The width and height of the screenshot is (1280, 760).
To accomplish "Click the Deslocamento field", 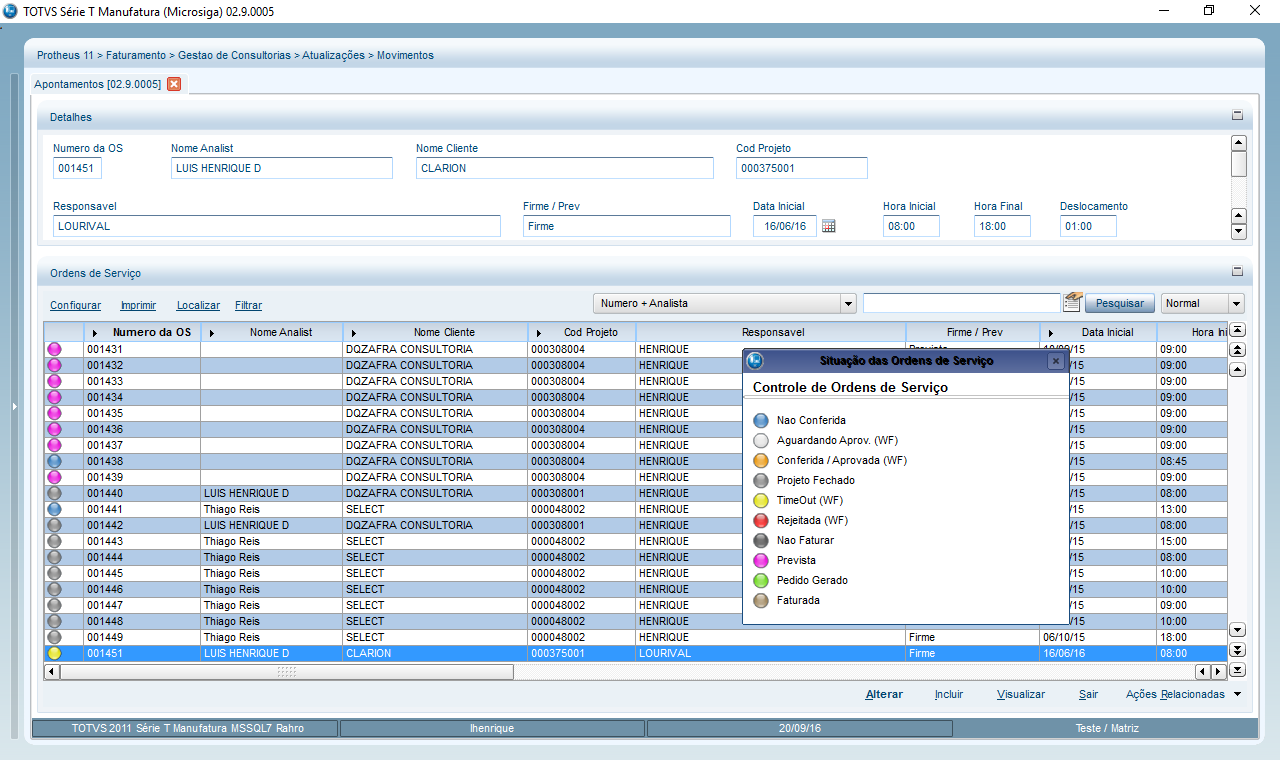I will [1088, 226].
